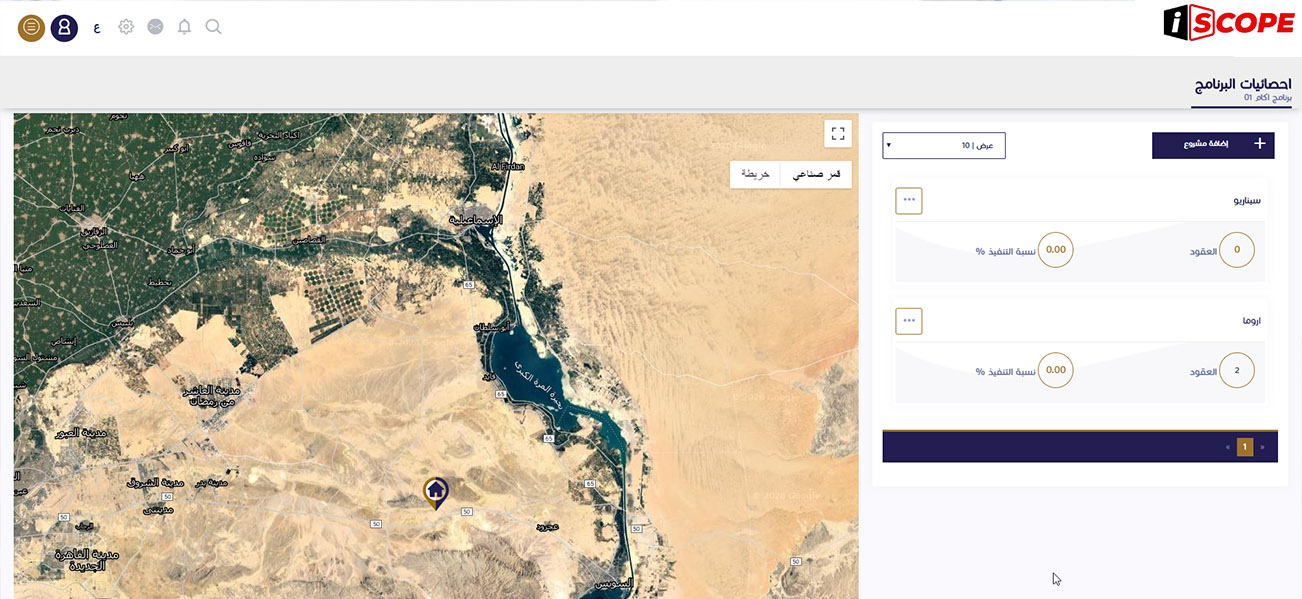The height and width of the screenshot is (599, 1302).
Task: Open notifications via the bell icon
Action: point(184,27)
